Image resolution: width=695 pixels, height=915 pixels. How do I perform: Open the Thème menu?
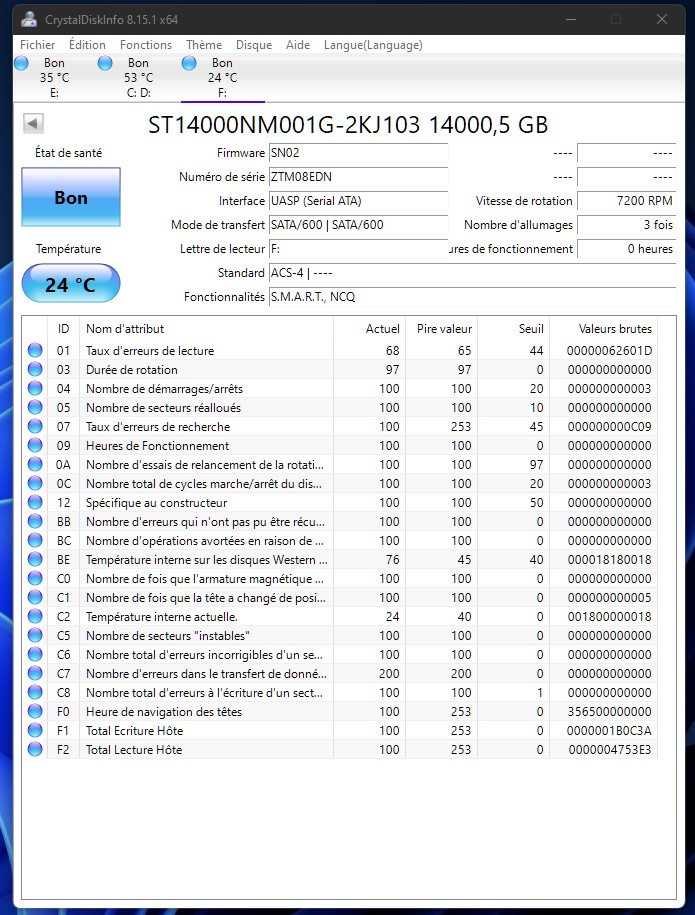tap(204, 45)
